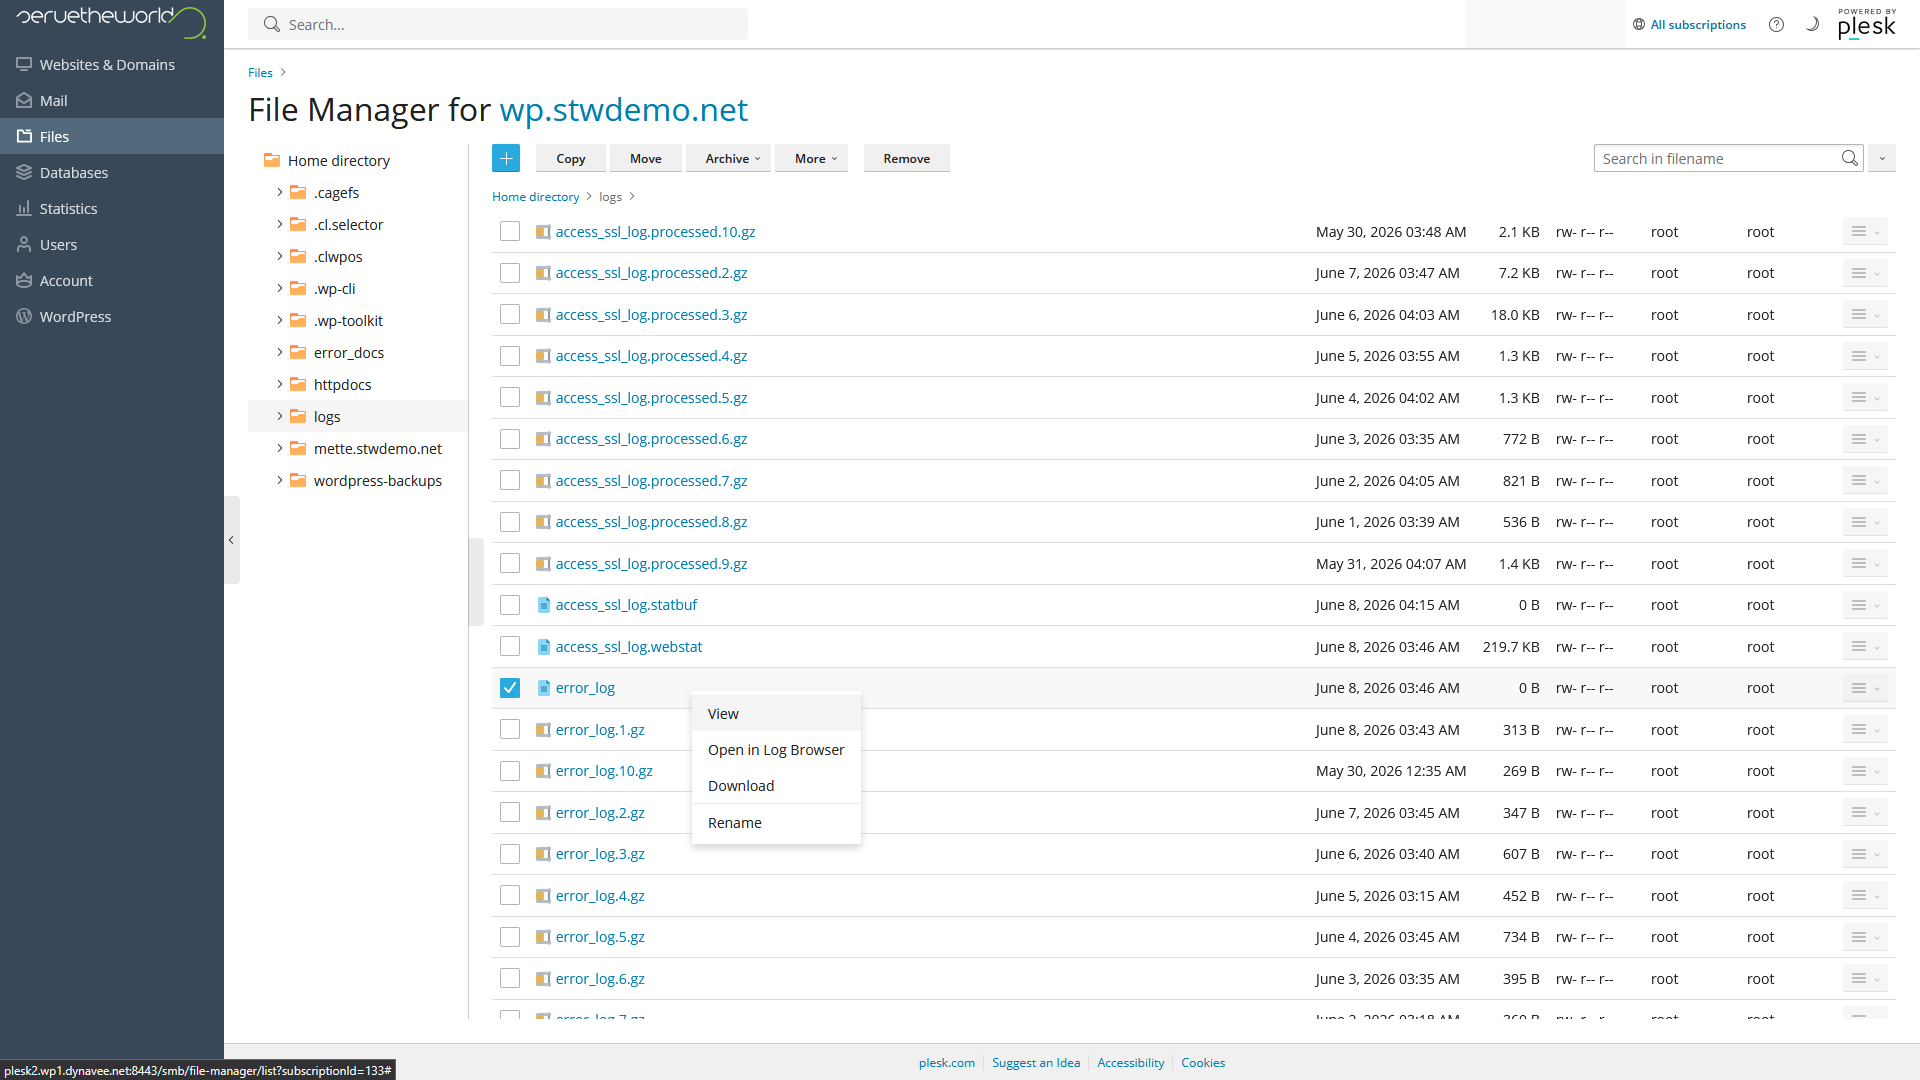Click the Remove button

click(907, 158)
